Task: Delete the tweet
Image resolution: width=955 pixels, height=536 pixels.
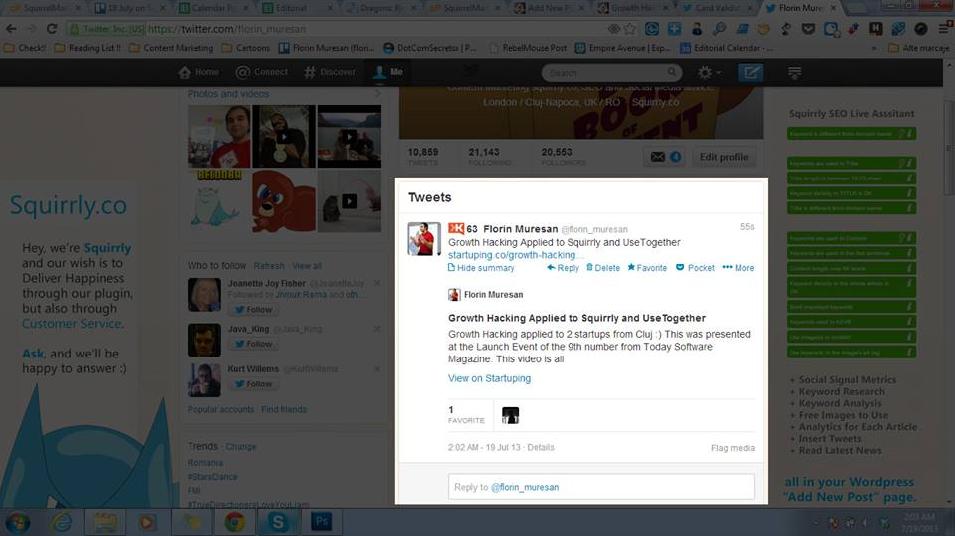Action: [602, 268]
